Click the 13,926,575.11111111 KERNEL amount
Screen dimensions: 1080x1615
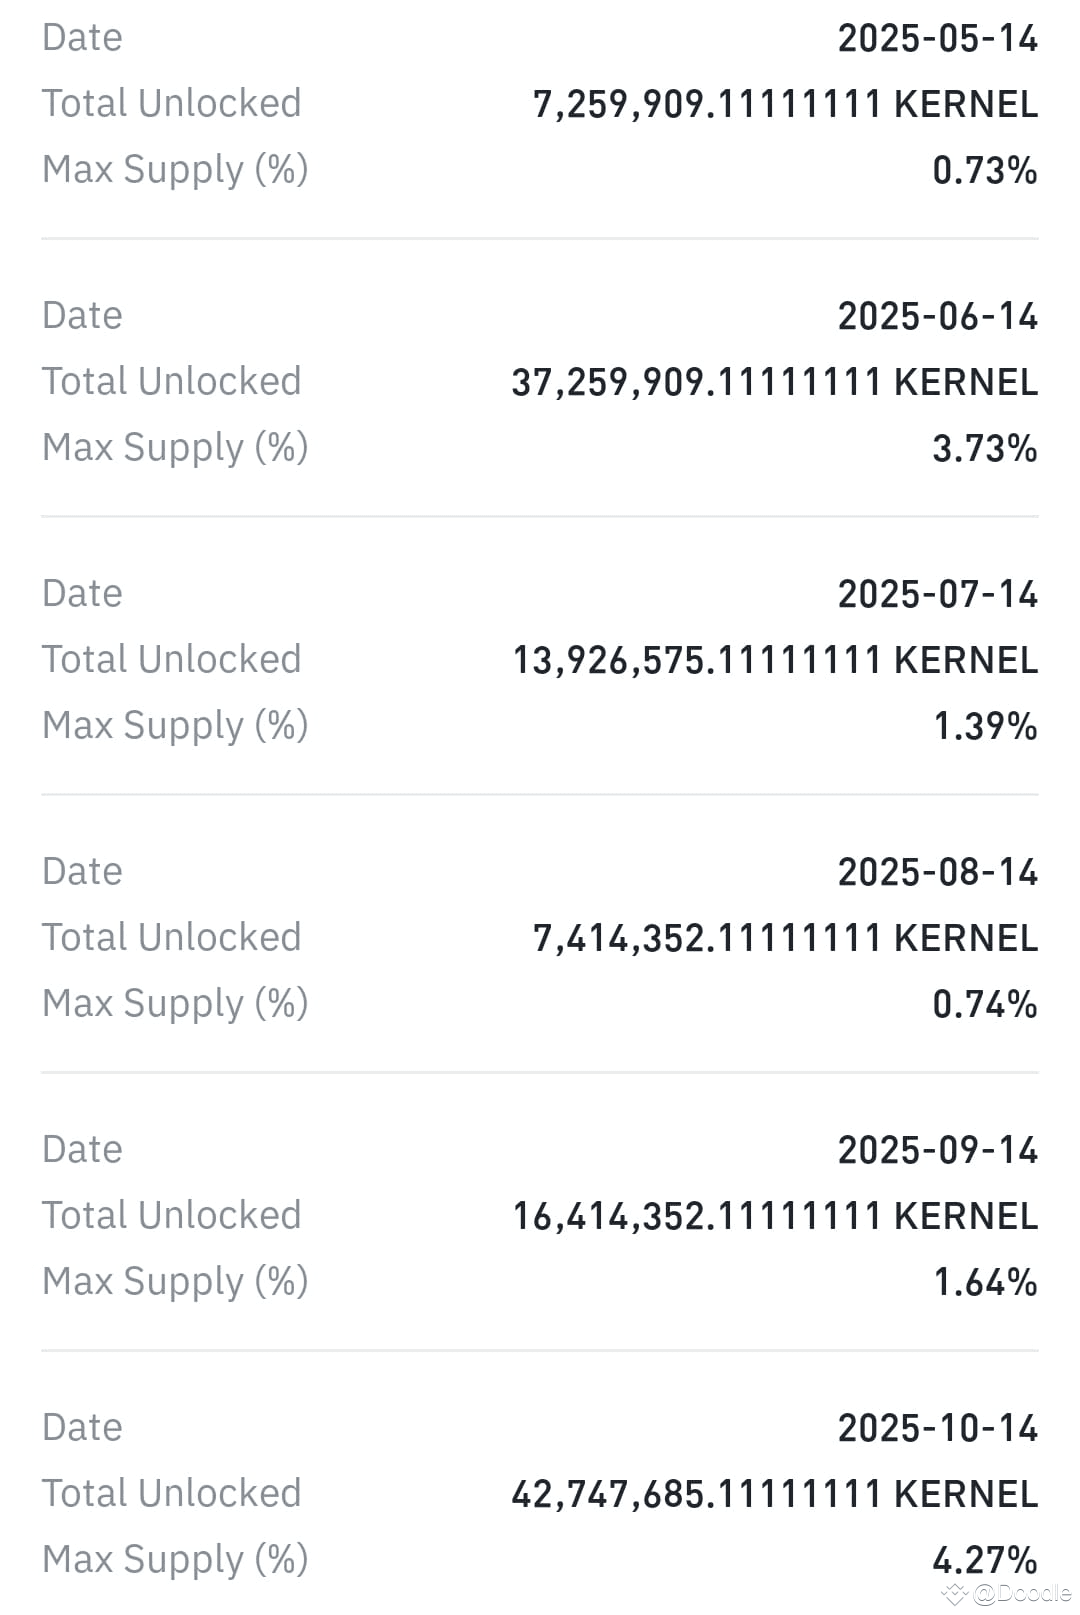click(x=775, y=661)
